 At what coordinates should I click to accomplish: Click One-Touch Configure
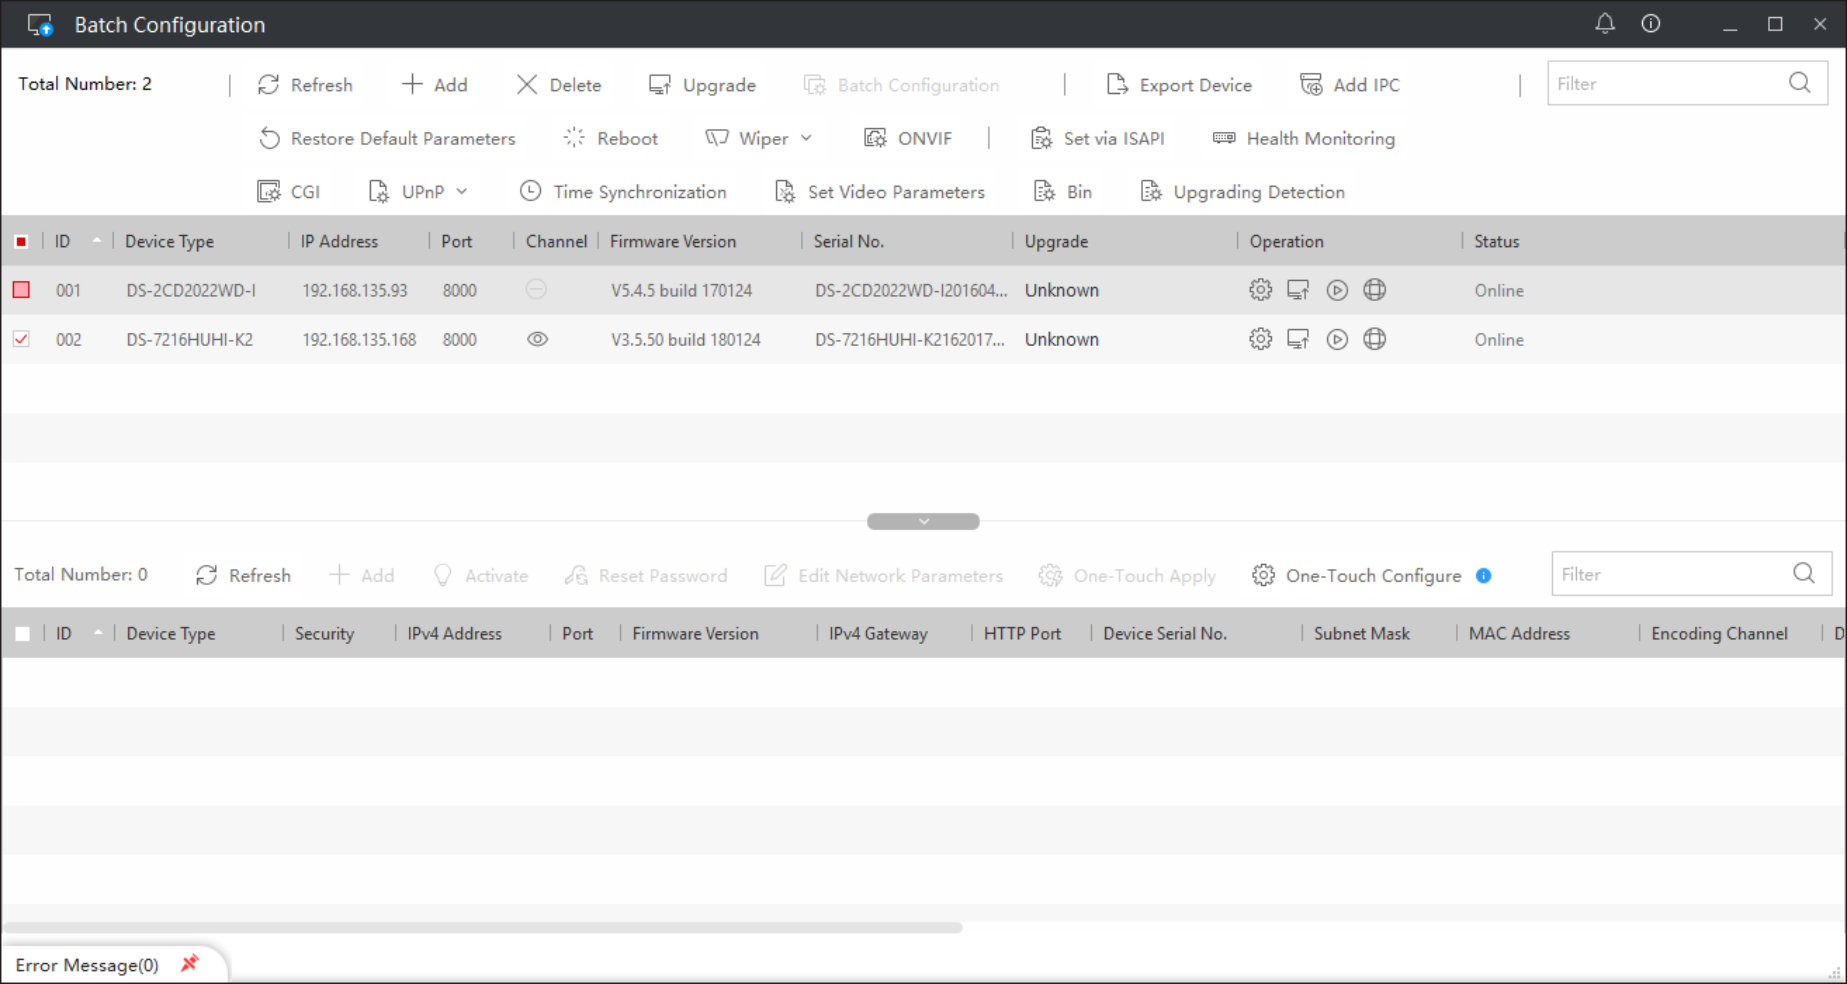click(1357, 575)
